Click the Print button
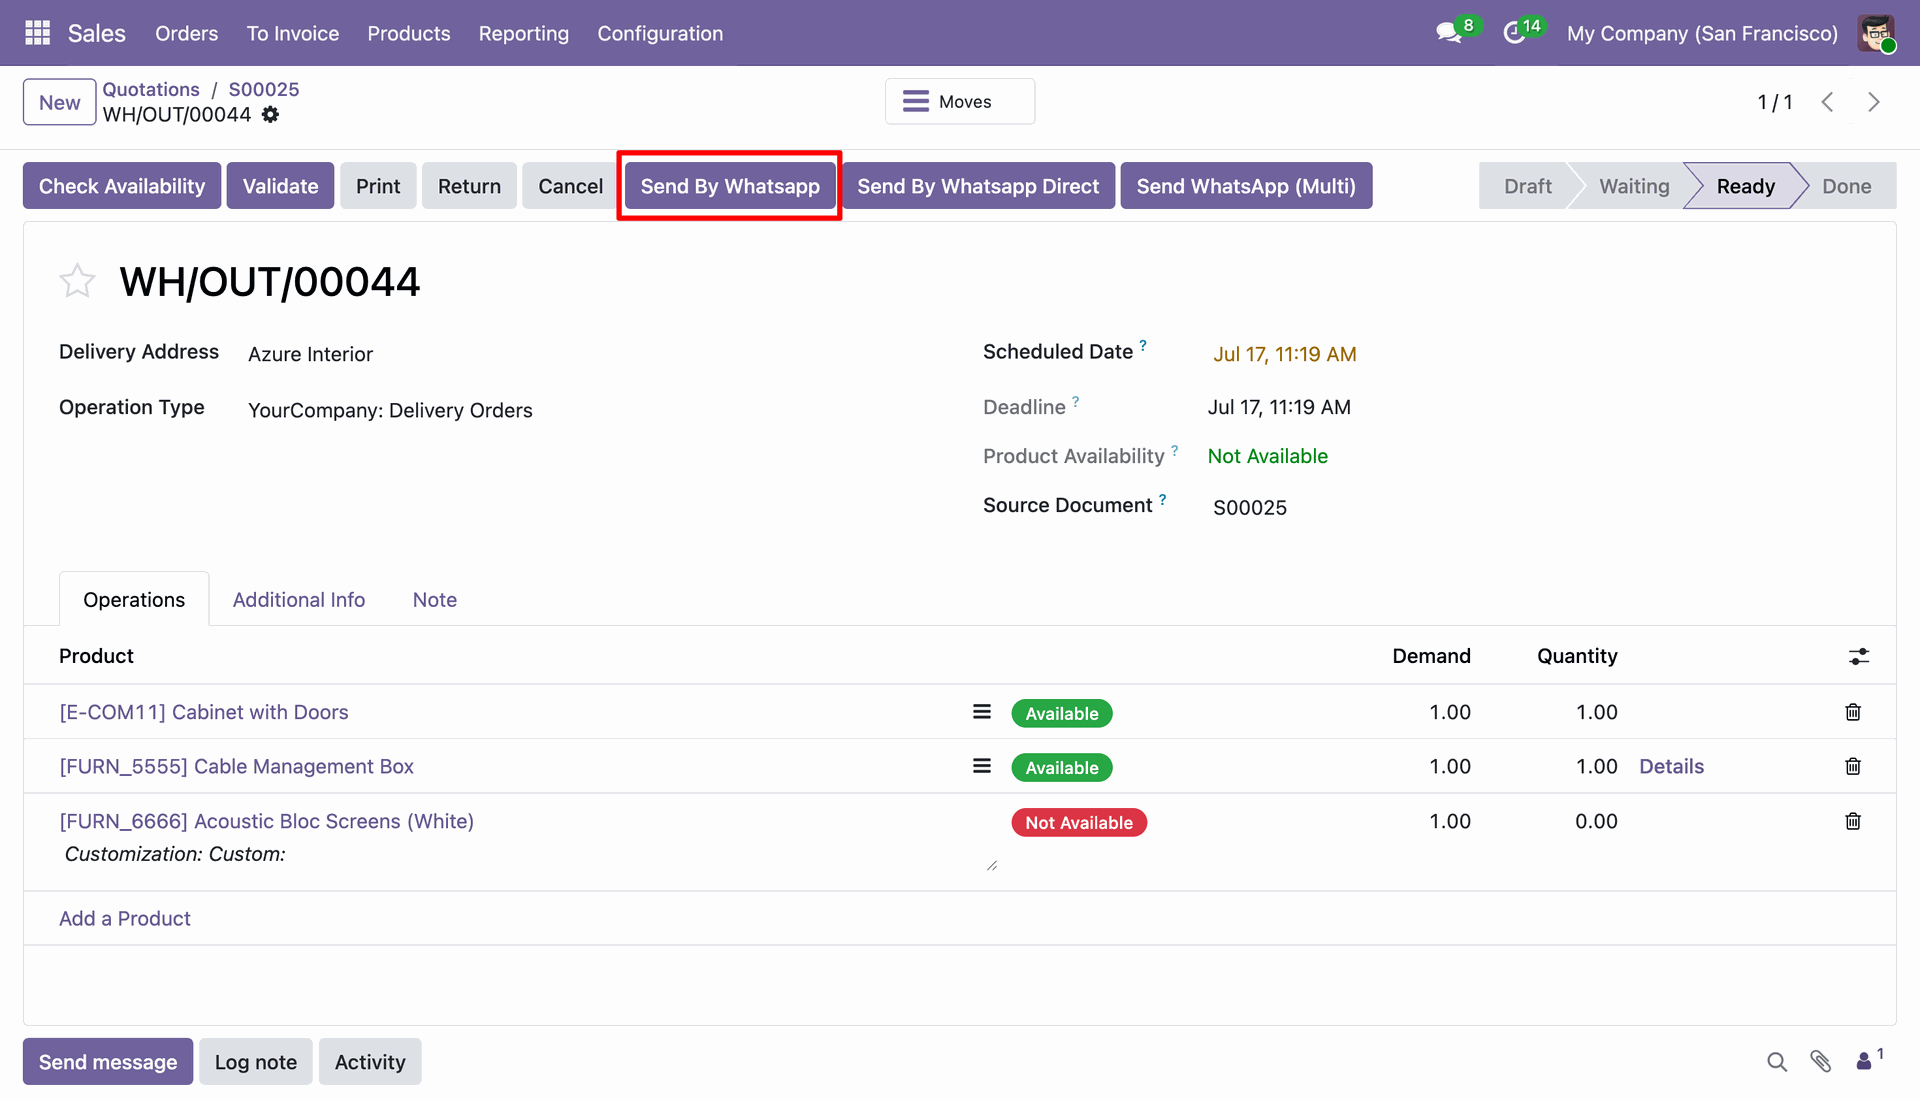The width and height of the screenshot is (1920, 1100). [x=378, y=186]
